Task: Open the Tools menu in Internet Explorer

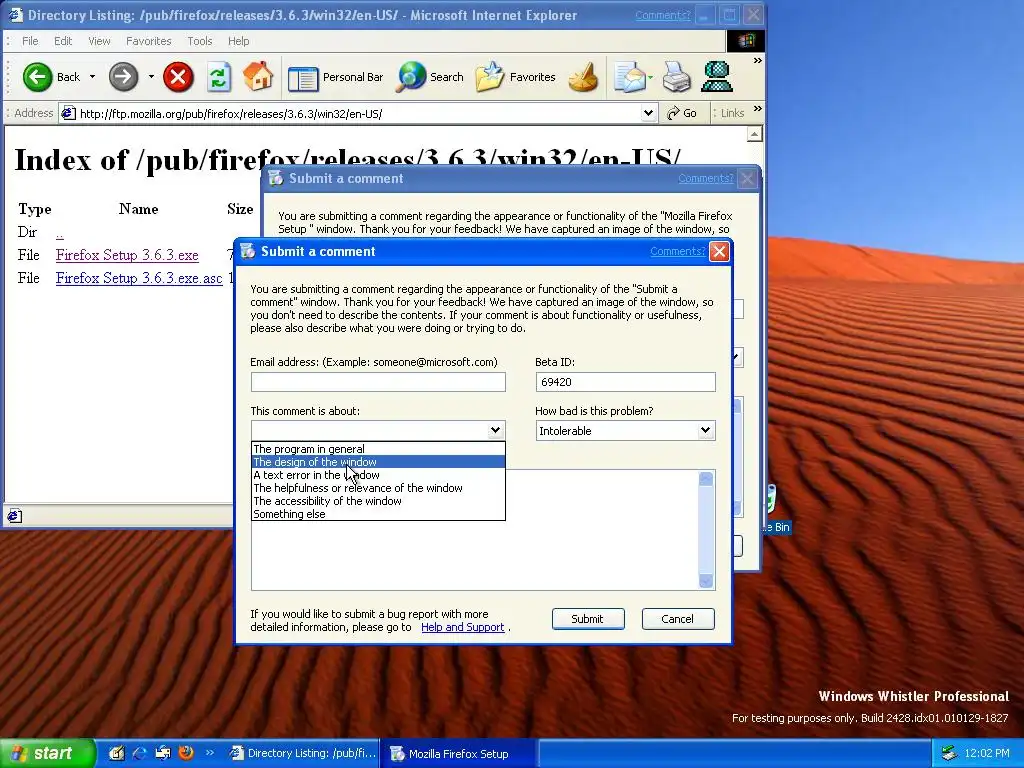Action: coord(200,40)
